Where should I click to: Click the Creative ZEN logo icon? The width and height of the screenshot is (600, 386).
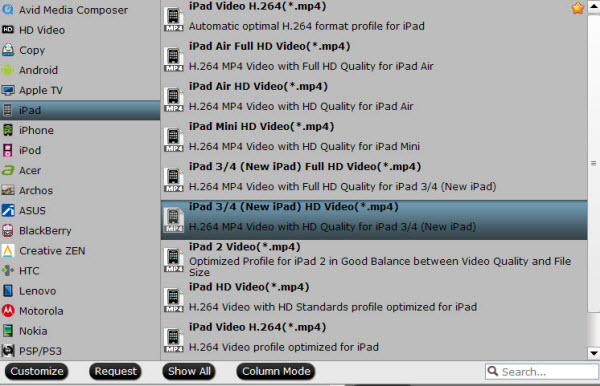click(x=8, y=251)
